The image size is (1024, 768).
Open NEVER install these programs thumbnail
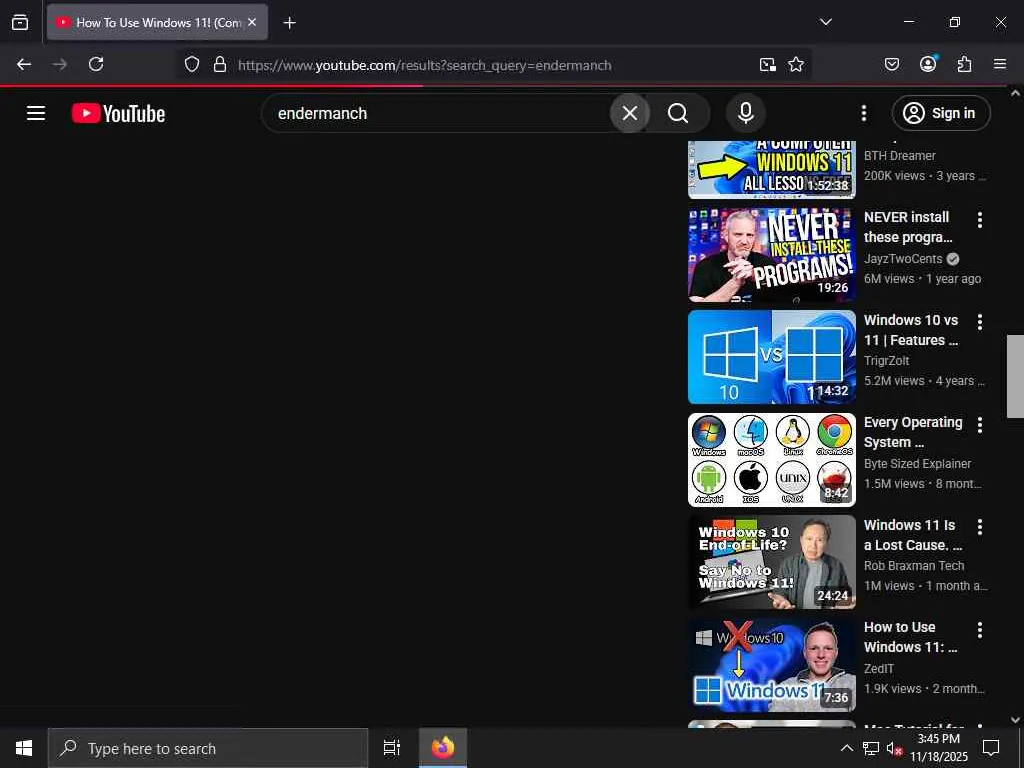pos(771,255)
